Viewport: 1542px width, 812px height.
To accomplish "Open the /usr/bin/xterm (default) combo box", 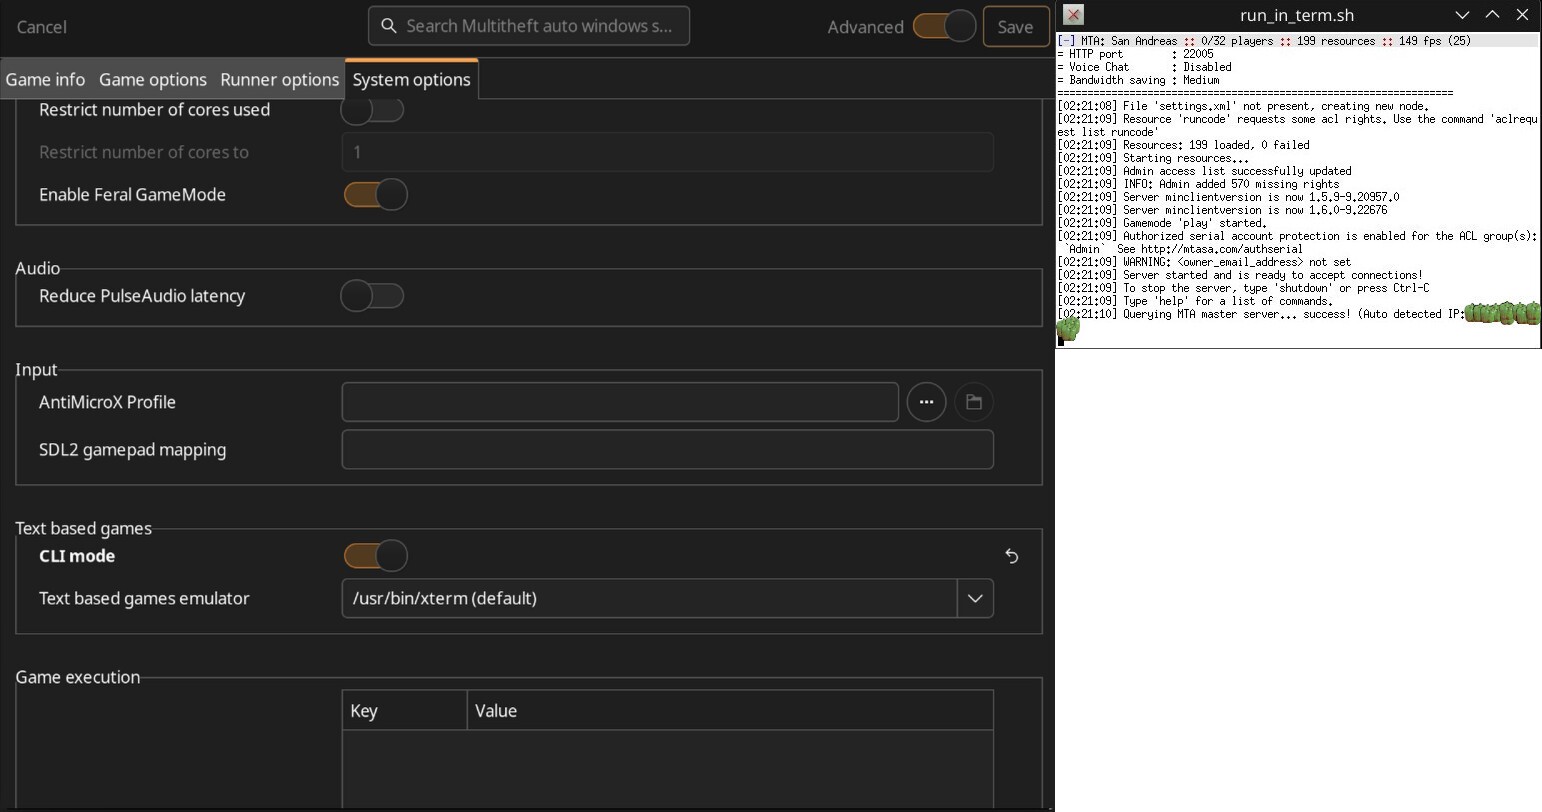I will pyautogui.click(x=667, y=599).
